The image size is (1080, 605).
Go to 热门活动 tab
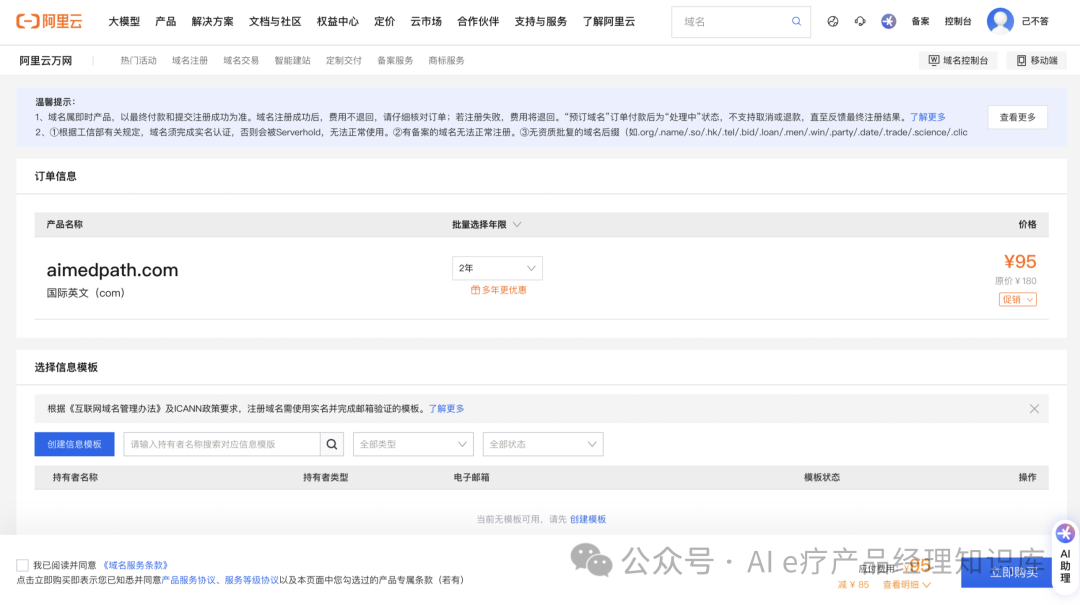tap(138, 61)
